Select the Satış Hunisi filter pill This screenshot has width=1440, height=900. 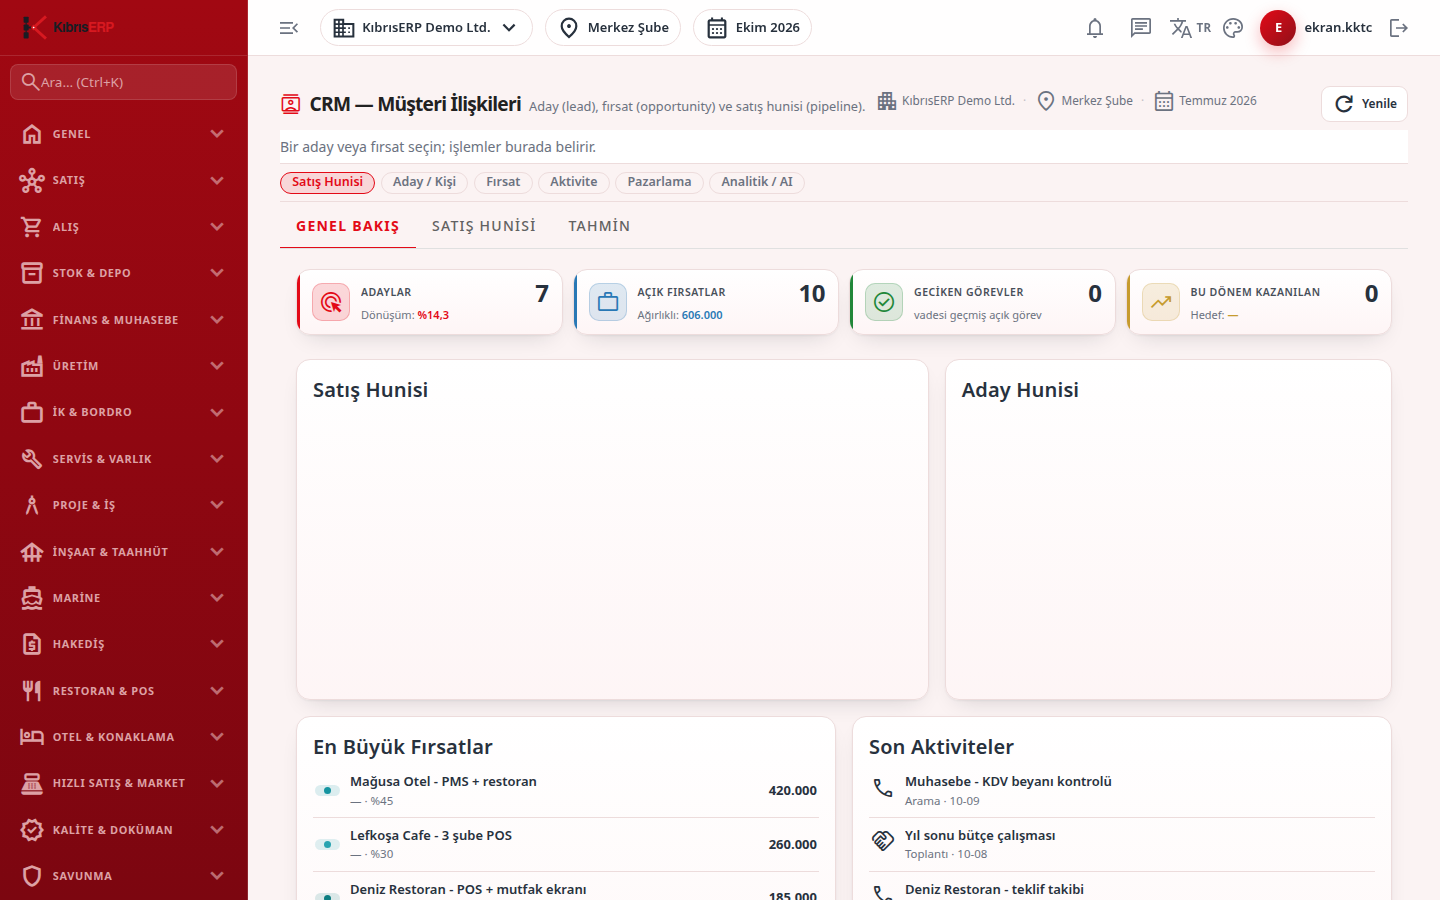point(327,182)
